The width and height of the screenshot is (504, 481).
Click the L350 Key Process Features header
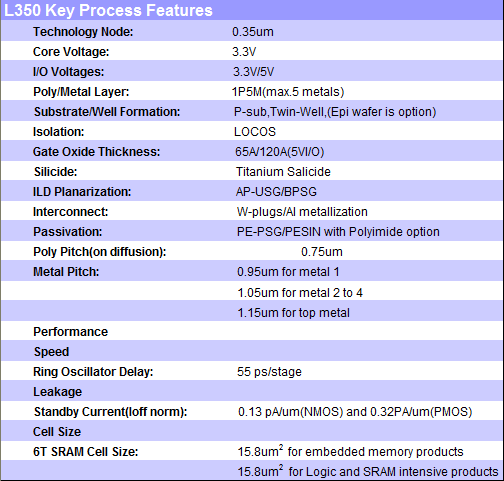(108, 10)
